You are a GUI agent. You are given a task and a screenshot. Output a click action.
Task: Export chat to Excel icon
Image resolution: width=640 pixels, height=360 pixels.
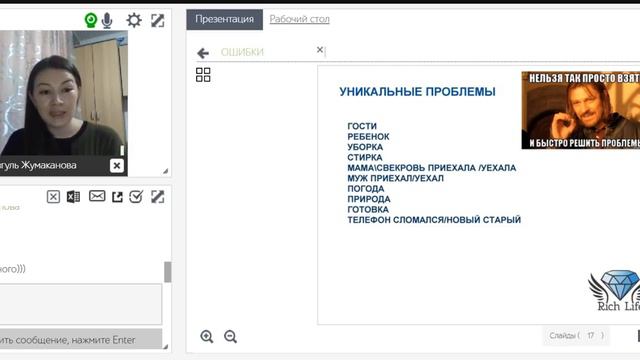click(x=73, y=197)
